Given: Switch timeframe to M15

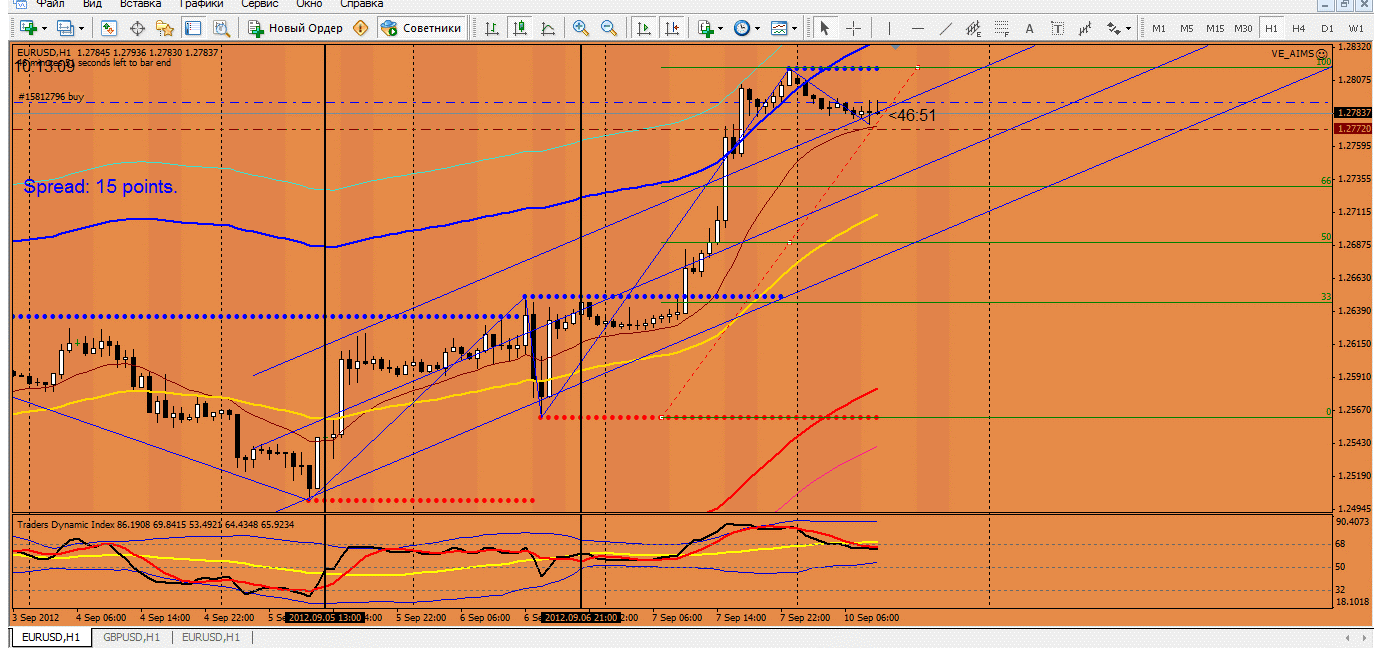Looking at the screenshot, I should (x=1214, y=28).
